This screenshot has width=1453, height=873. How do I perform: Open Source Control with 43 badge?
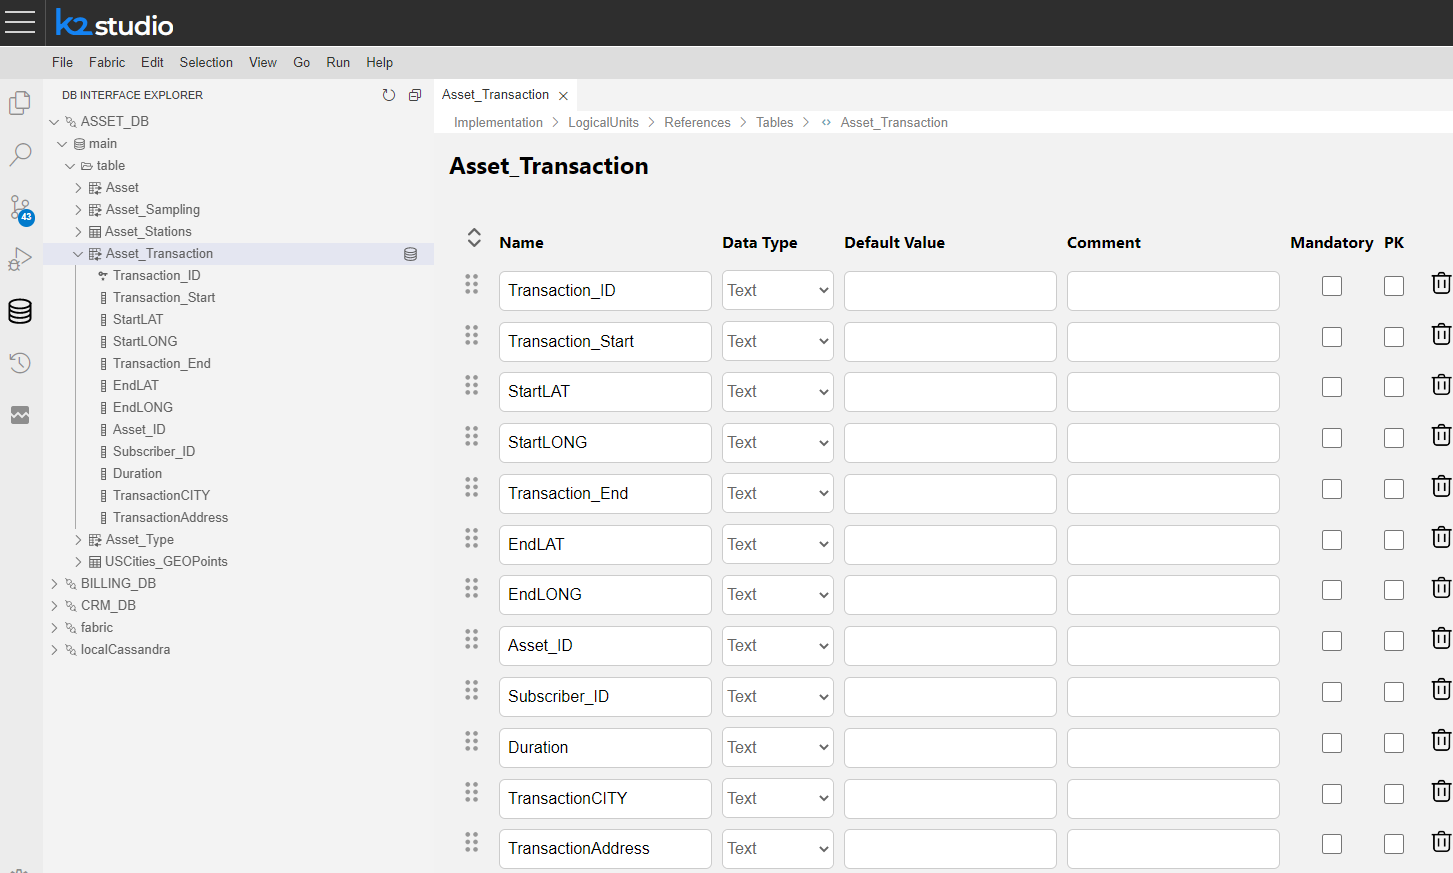(x=20, y=208)
